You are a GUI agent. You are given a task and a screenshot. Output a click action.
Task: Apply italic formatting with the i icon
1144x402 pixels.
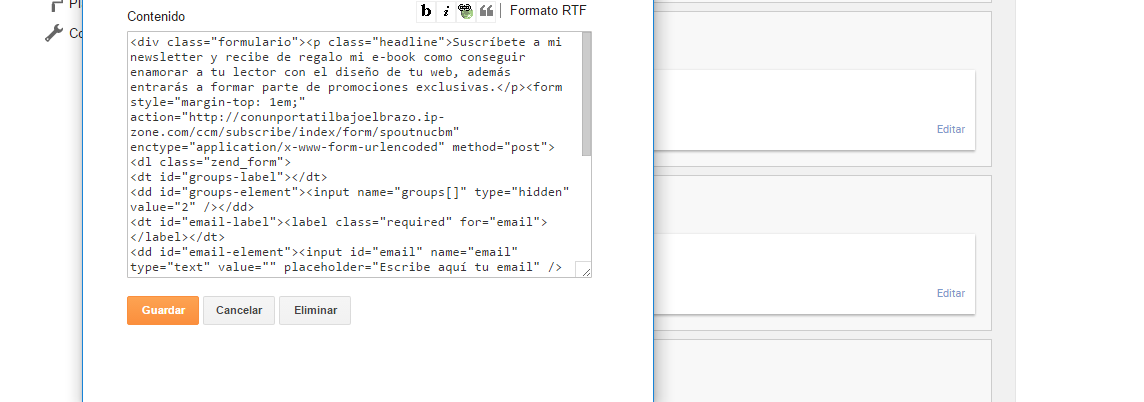(446, 11)
